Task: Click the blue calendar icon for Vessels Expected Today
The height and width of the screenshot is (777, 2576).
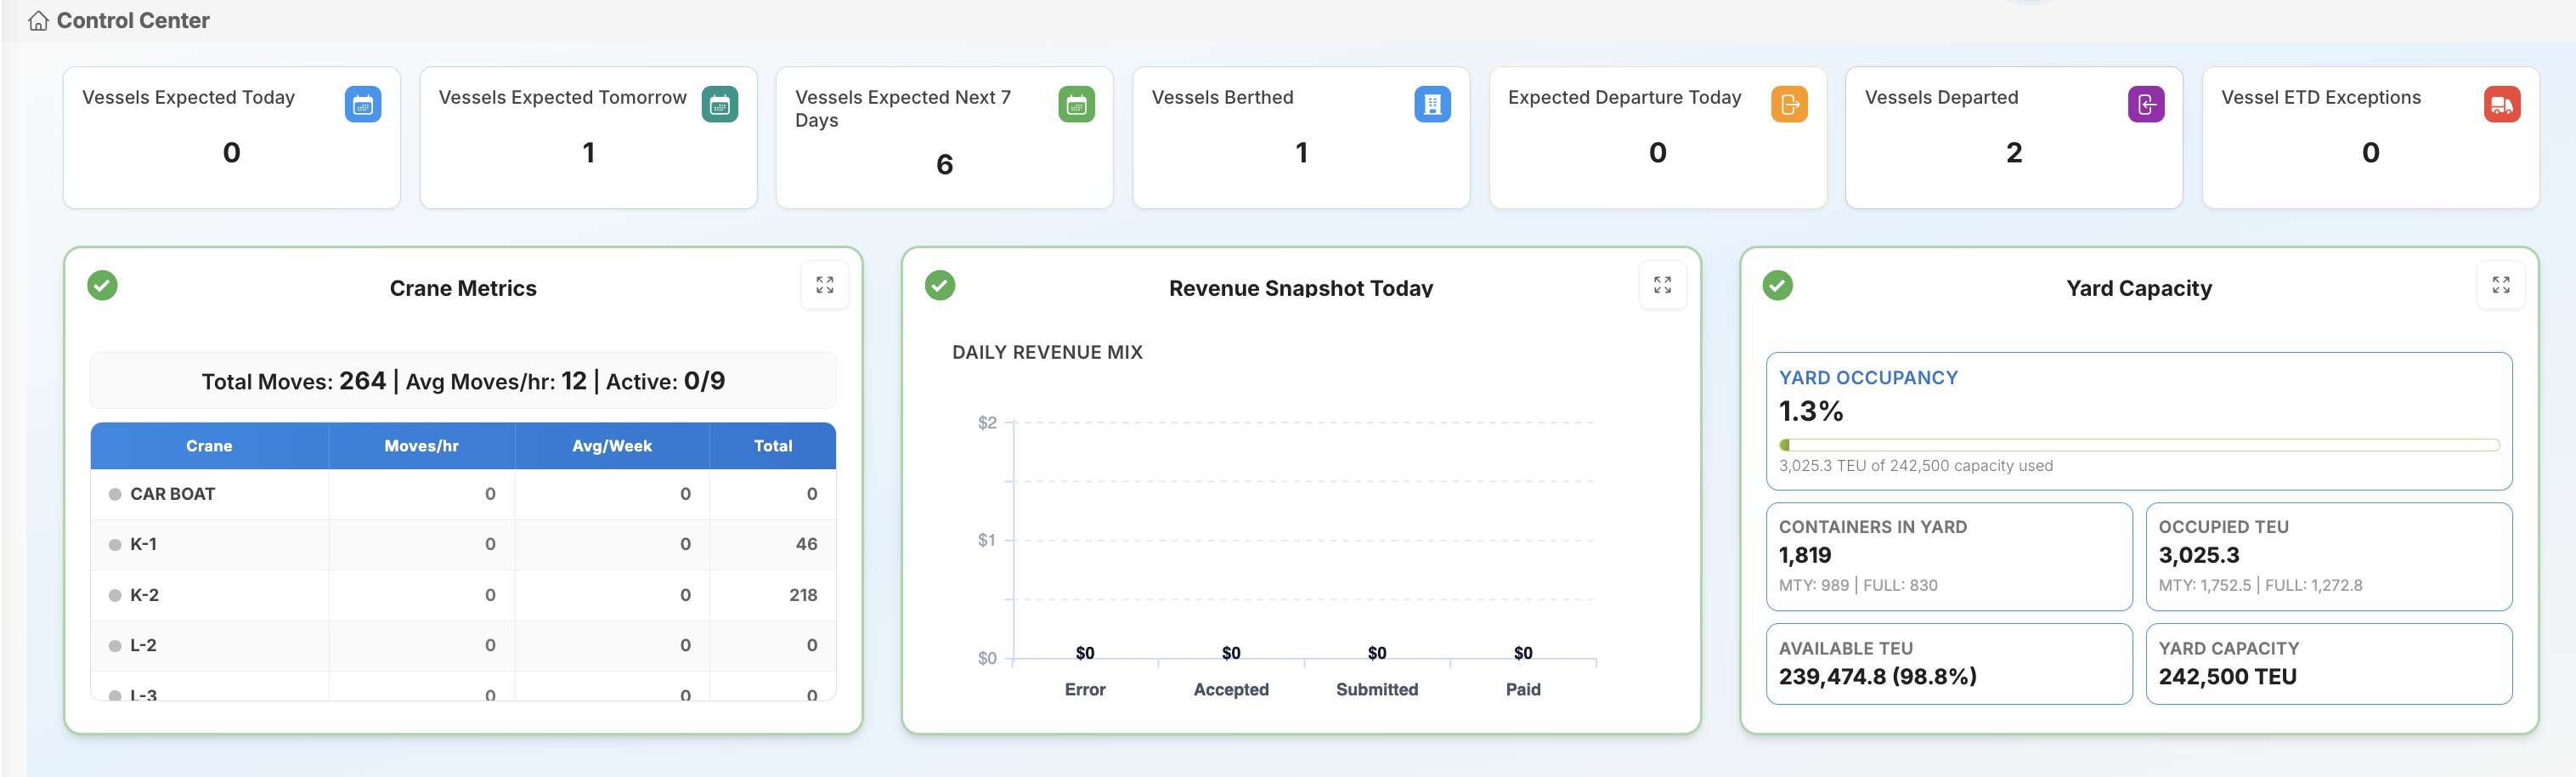Action: [x=363, y=104]
